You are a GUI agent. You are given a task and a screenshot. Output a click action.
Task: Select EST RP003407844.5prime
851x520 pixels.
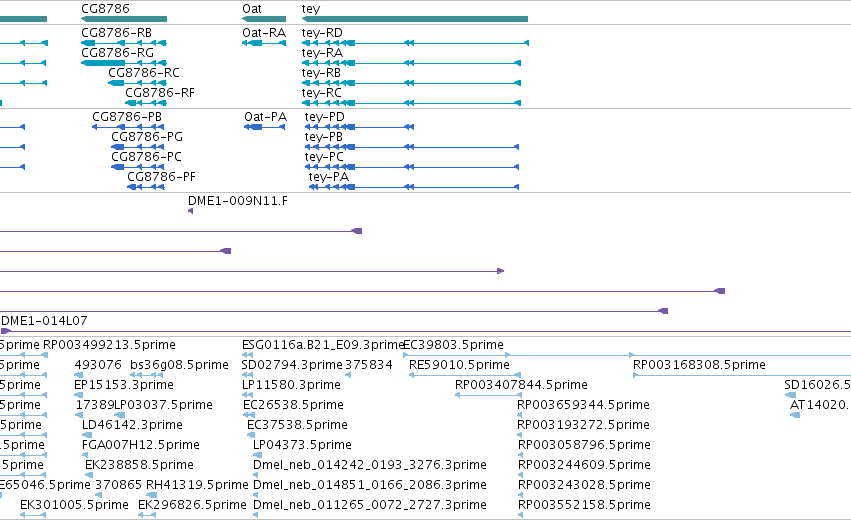(521, 385)
